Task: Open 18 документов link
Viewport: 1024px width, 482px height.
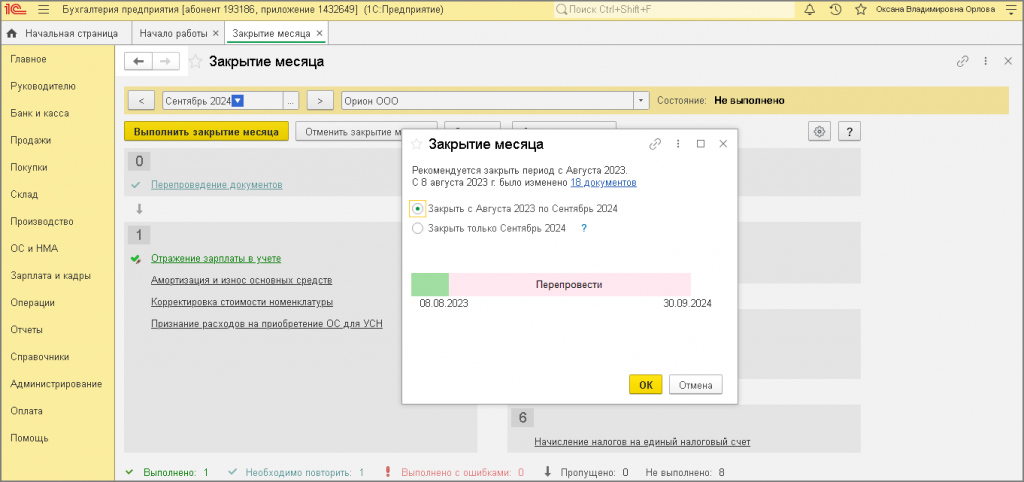Action: click(x=603, y=183)
